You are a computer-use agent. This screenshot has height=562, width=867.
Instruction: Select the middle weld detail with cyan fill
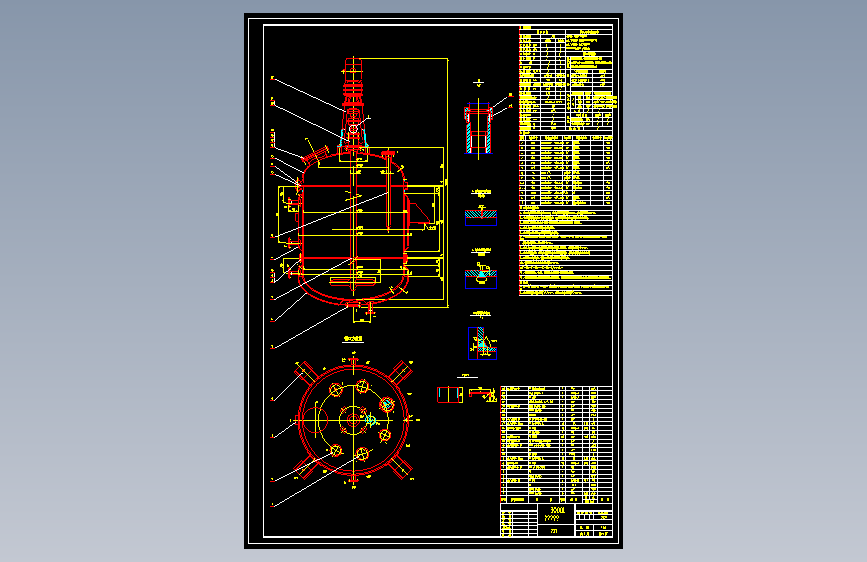tap(481, 277)
